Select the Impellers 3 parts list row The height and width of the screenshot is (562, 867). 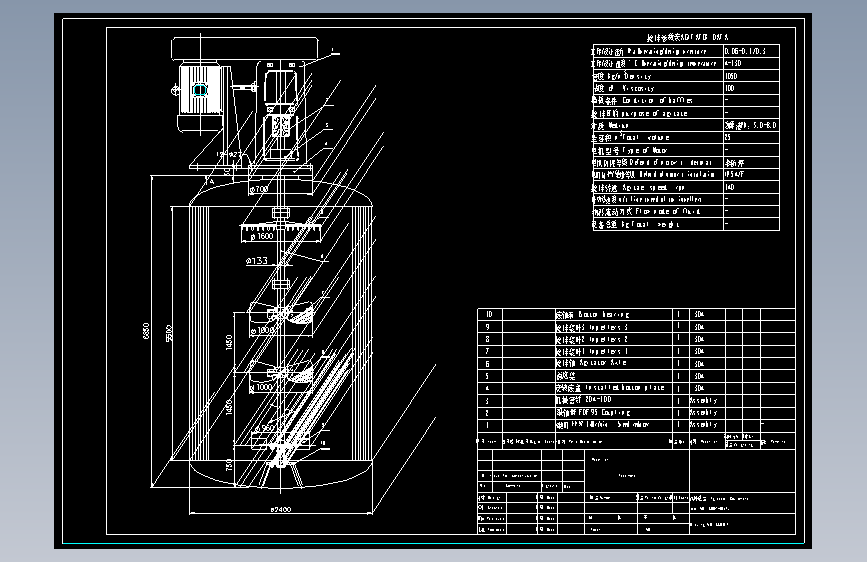pyautogui.click(x=636, y=327)
